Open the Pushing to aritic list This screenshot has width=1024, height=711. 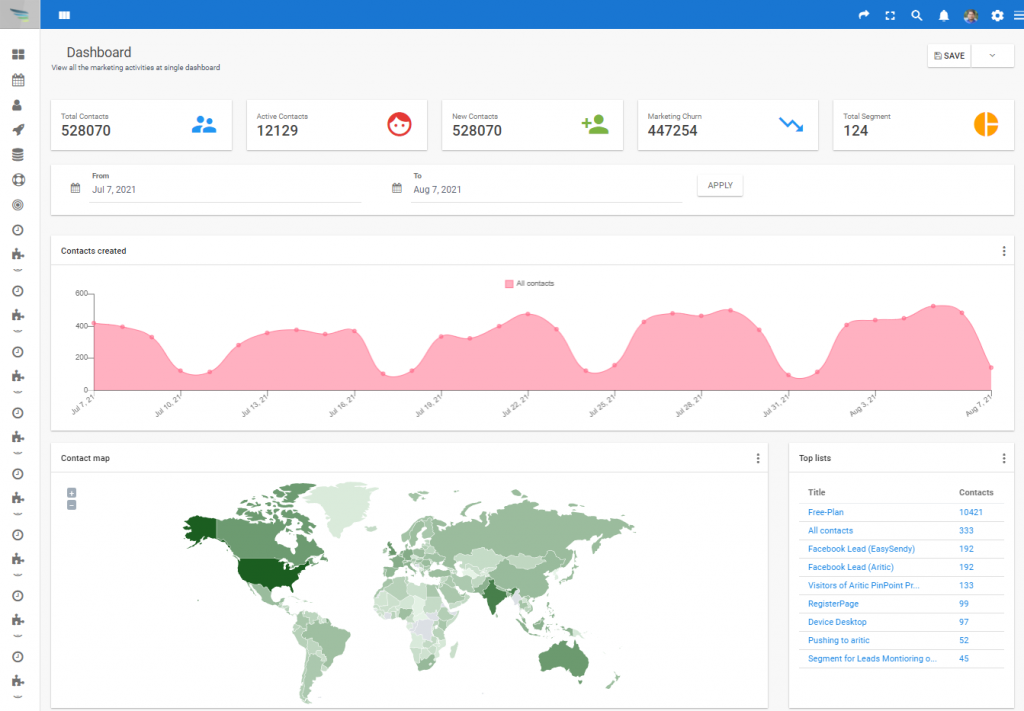click(839, 640)
